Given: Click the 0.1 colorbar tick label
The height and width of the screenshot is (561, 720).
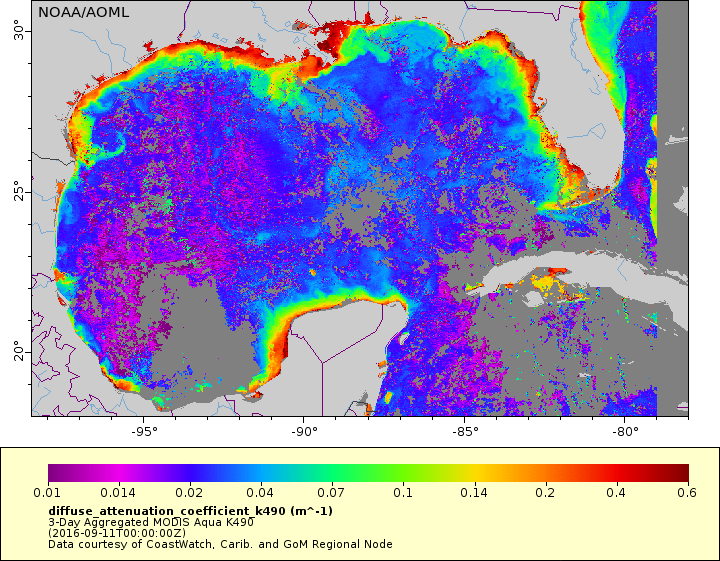Looking at the screenshot, I should [403, 493].
